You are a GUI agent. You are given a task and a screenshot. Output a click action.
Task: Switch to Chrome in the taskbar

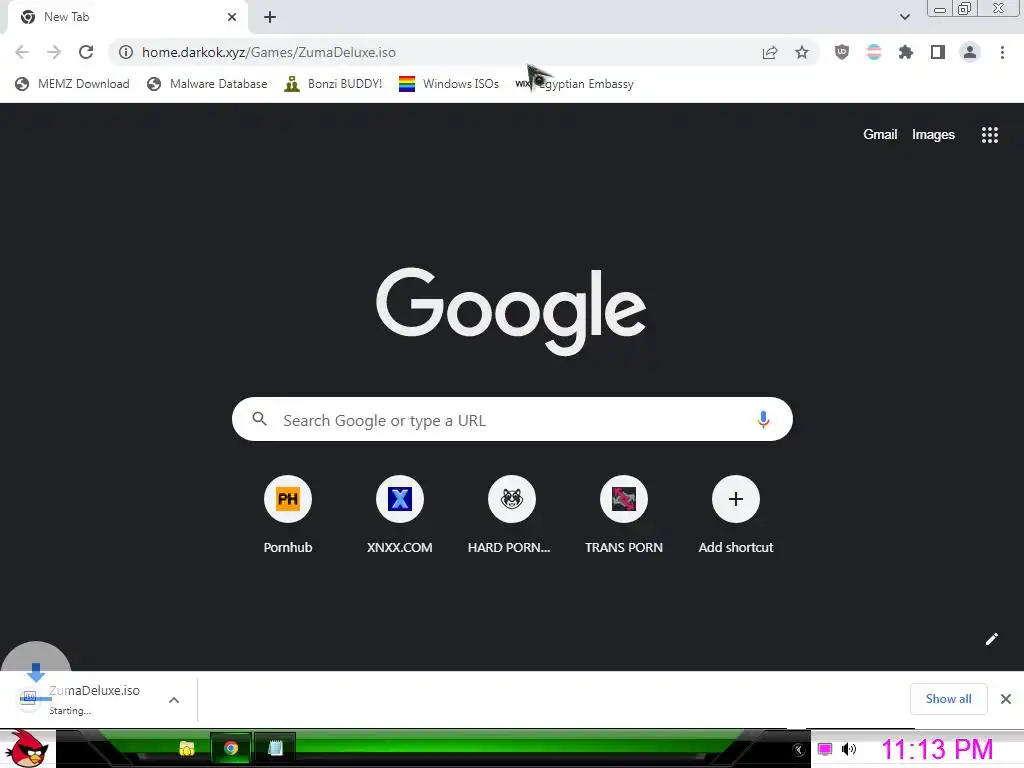[x=231, y=748]
